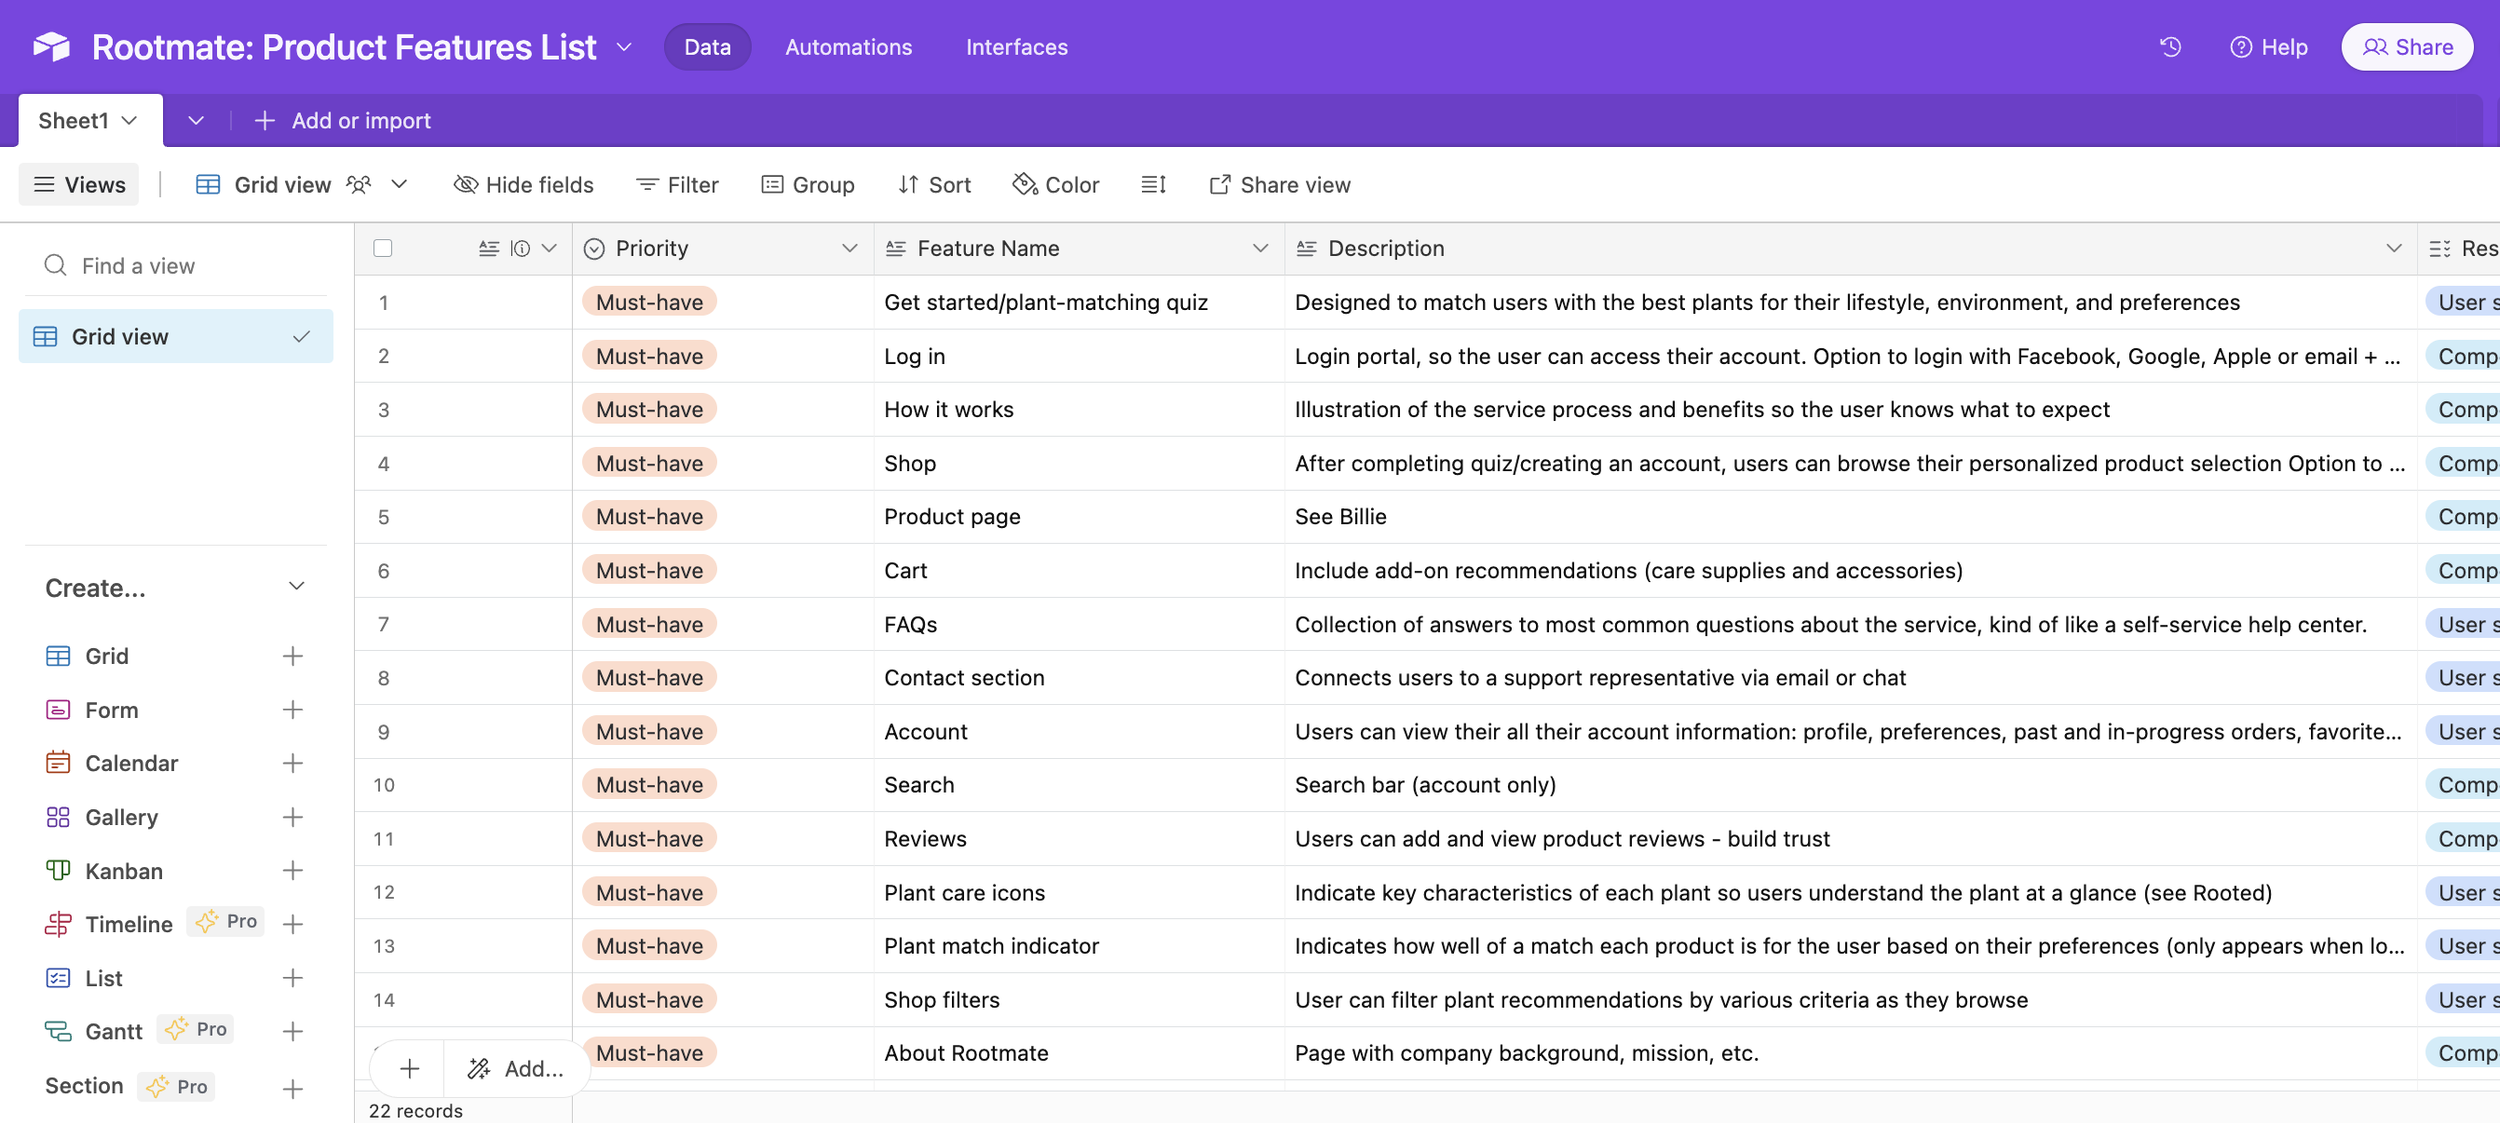The image size is (2500, 1123).
Task: Click the Must-have tag in row 1
Action: pos(649,302)
